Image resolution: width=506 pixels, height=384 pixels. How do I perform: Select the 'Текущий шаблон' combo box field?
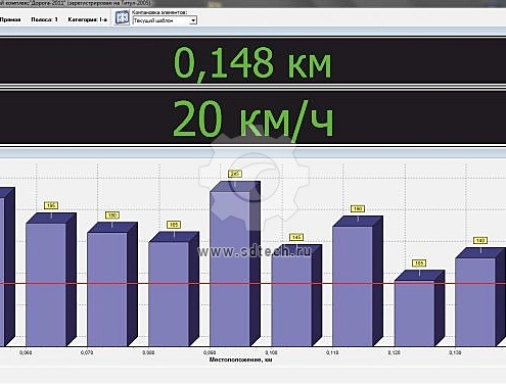[165, 21]
